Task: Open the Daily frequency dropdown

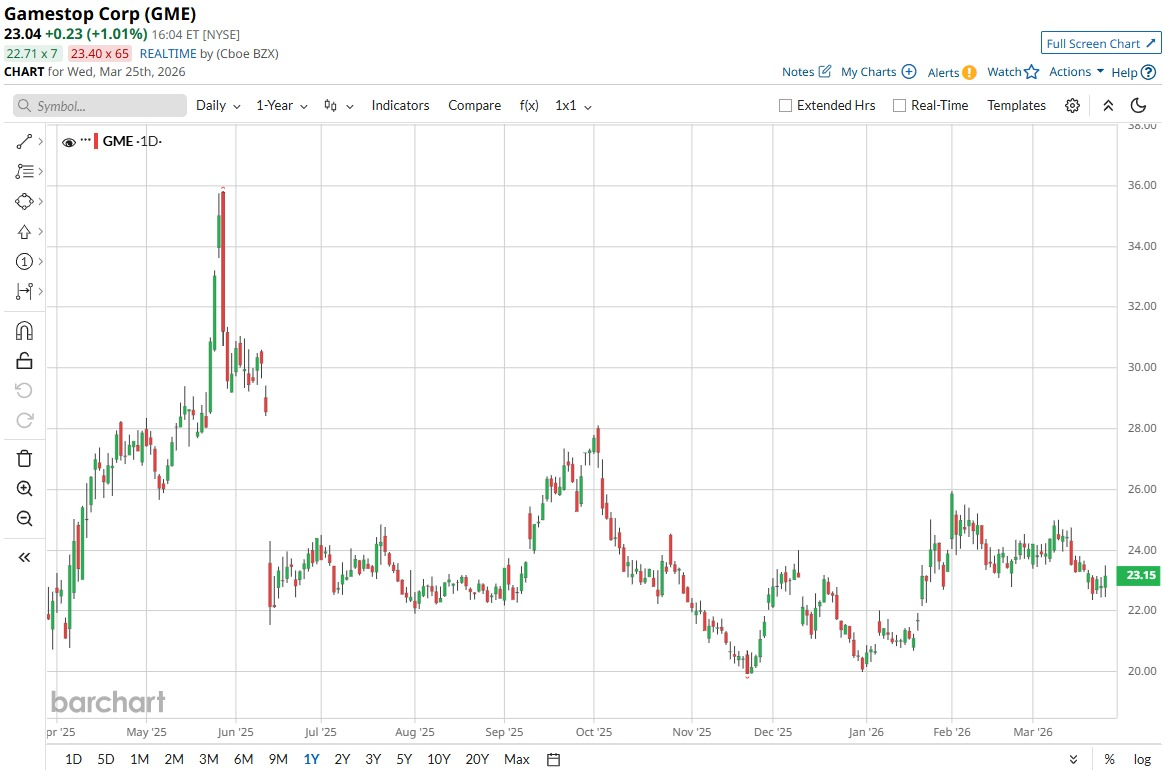Action: [218, 106]
